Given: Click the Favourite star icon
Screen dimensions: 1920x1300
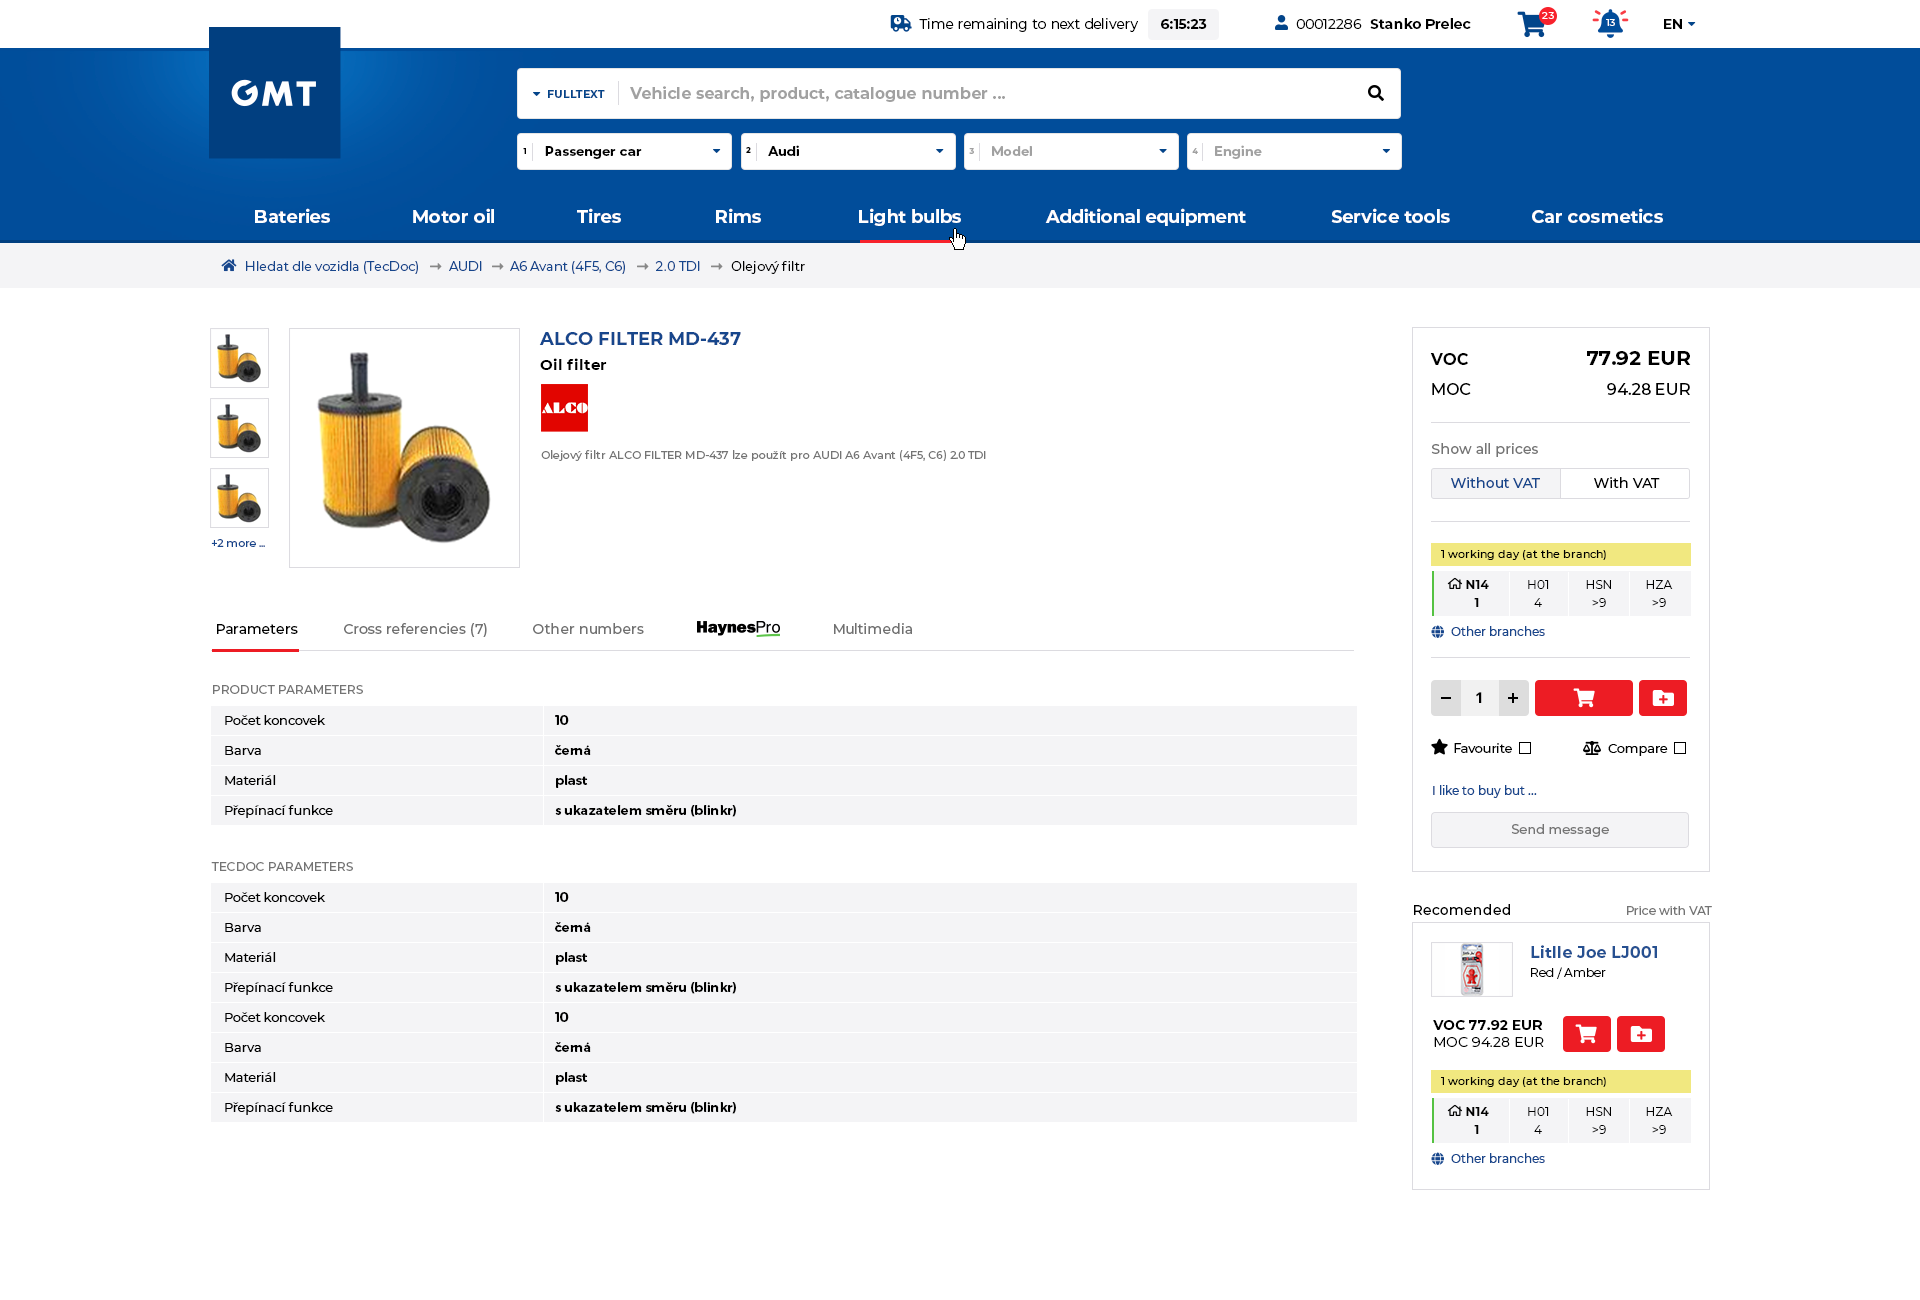Looking at the screenshot, I should point(1440,747).
